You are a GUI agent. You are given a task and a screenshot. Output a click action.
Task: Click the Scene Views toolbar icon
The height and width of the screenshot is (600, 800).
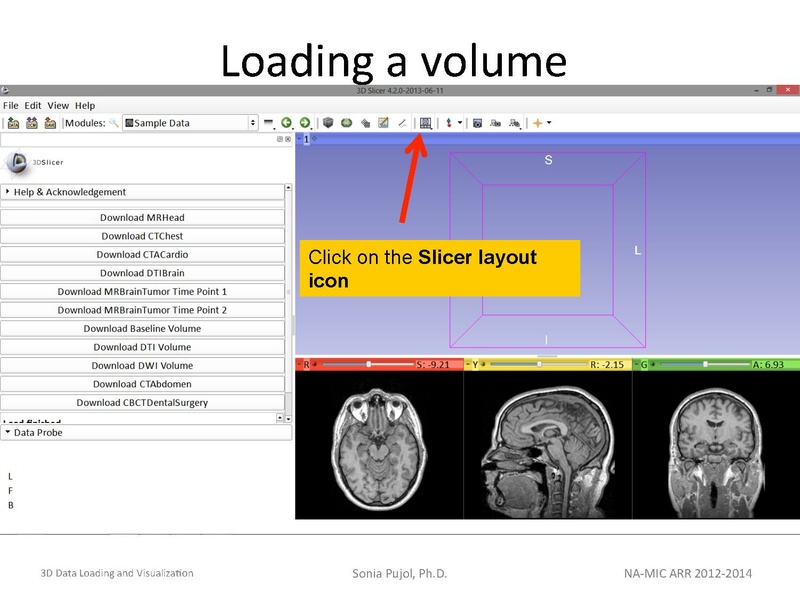pyautogui.click(x=495, y=123)
